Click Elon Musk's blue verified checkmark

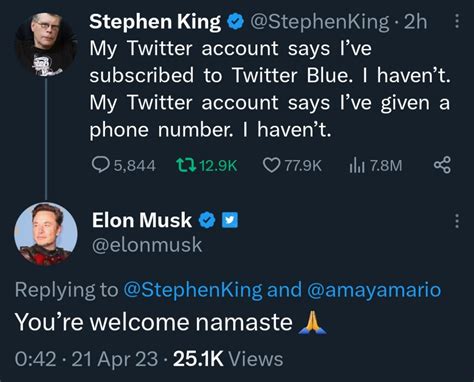207,220
